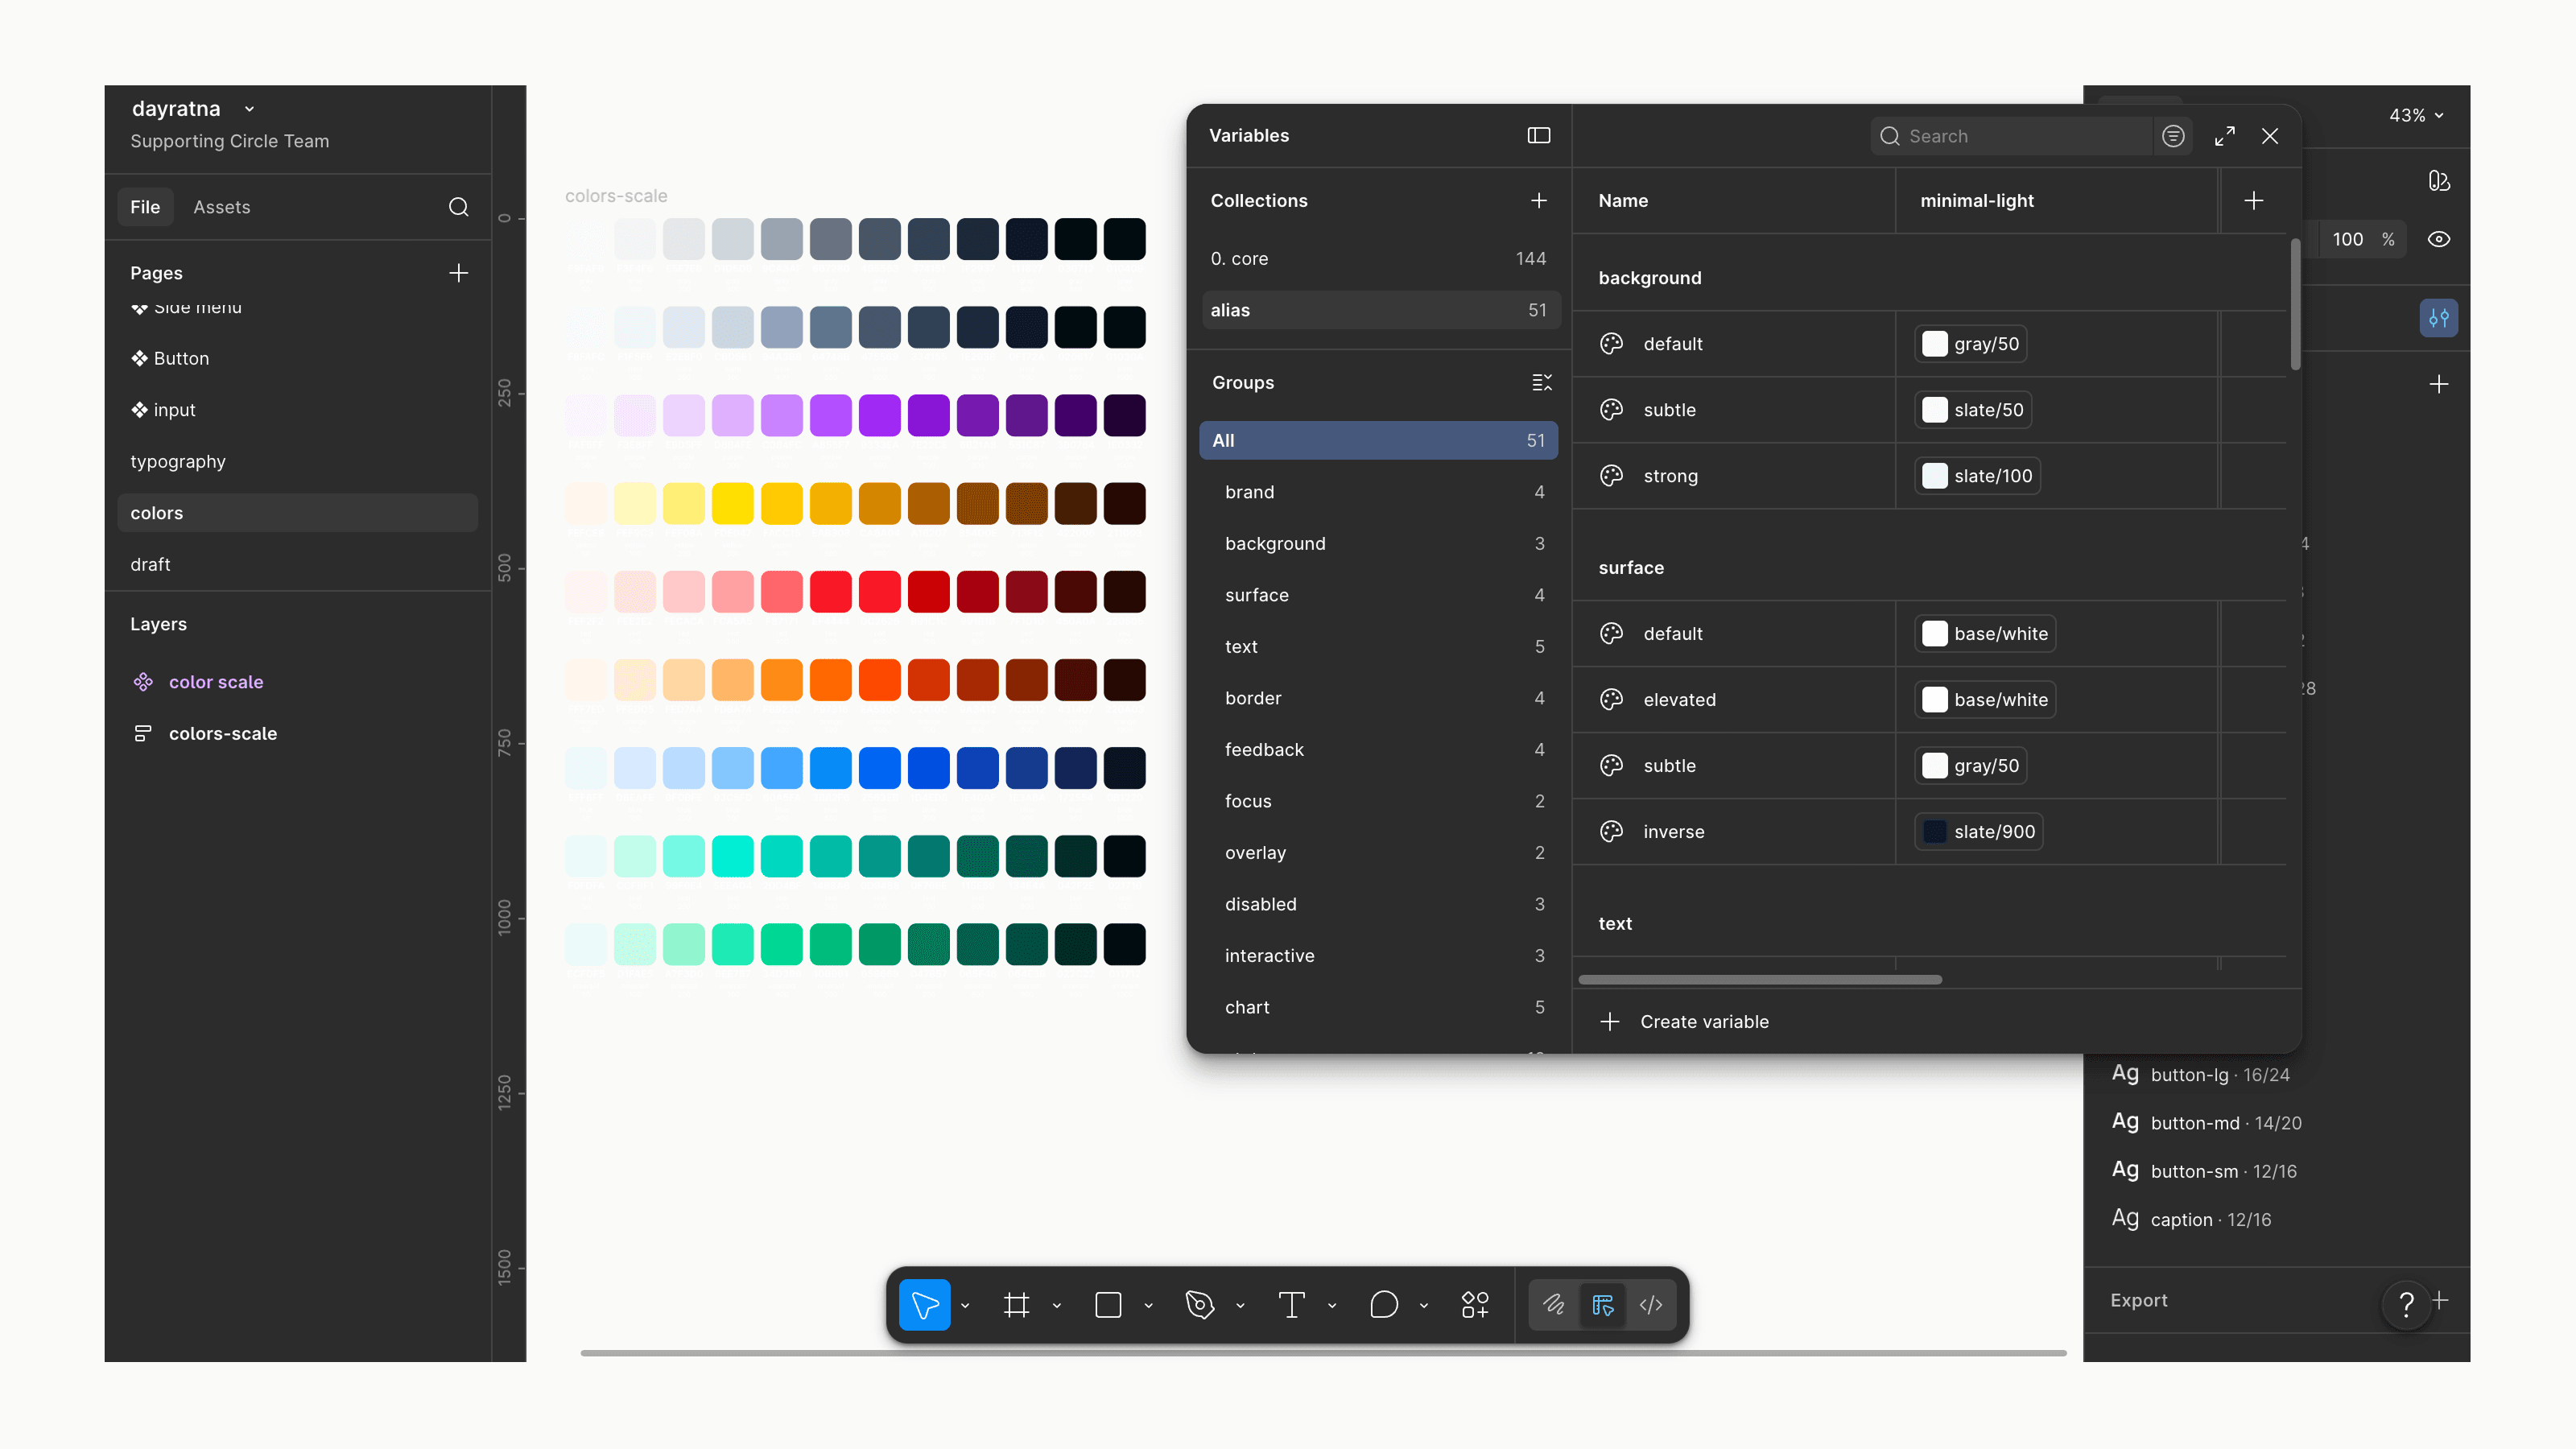Click the plus icon in right panel
2576x1449 pixels.
tap(2438, 384)
